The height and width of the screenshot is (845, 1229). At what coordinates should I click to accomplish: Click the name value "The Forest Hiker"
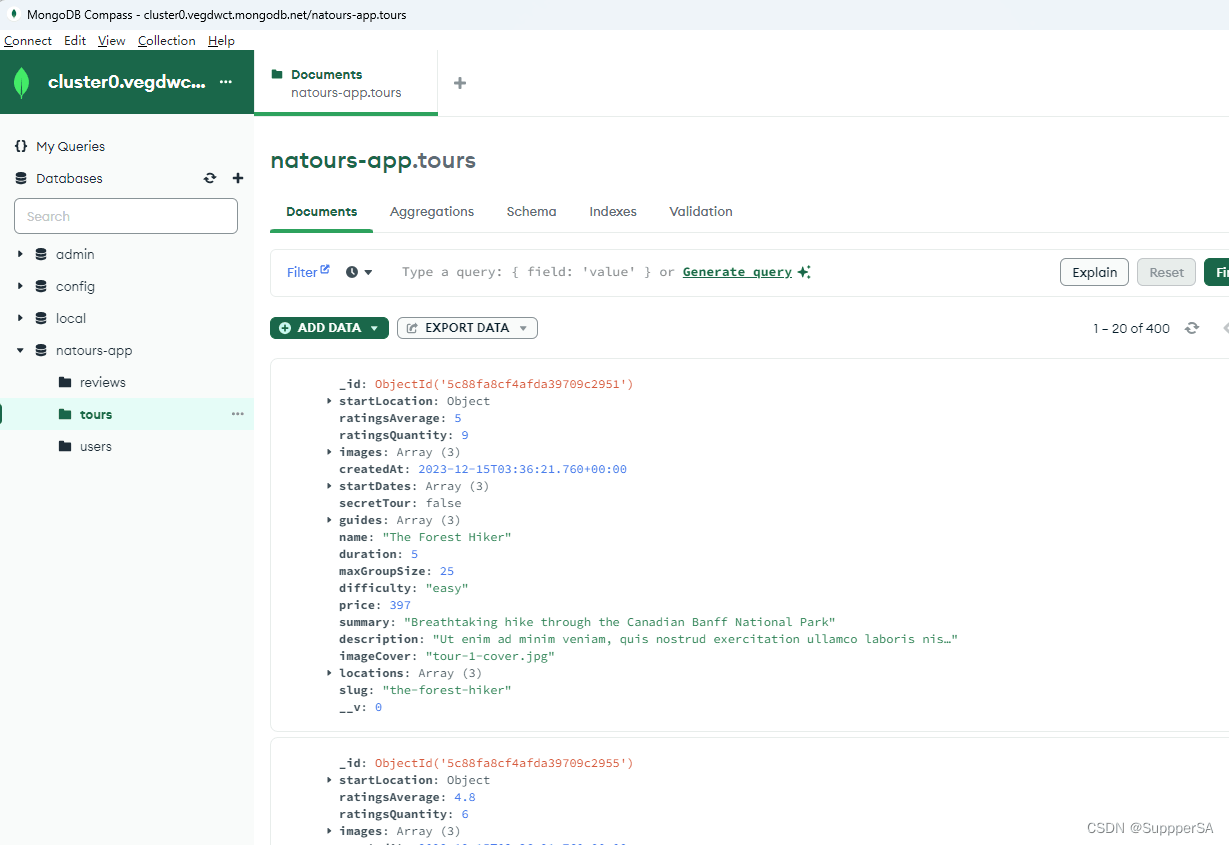click(447, 537)
